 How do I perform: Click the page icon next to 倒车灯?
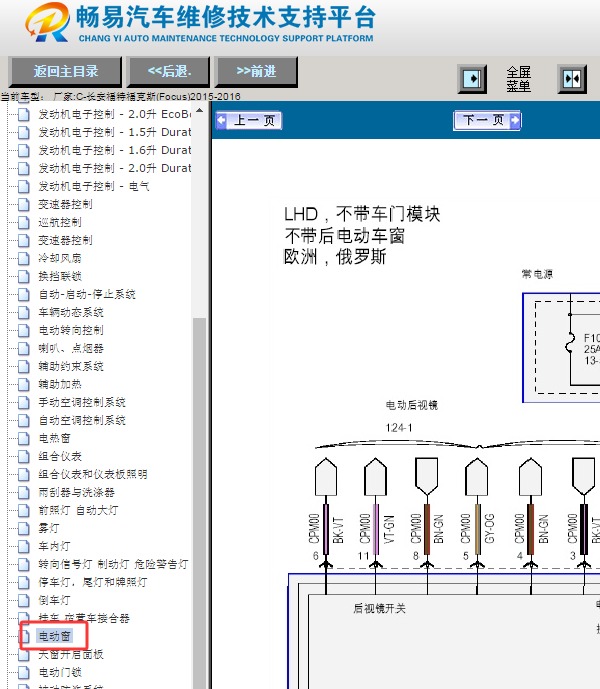coord(24,601)
